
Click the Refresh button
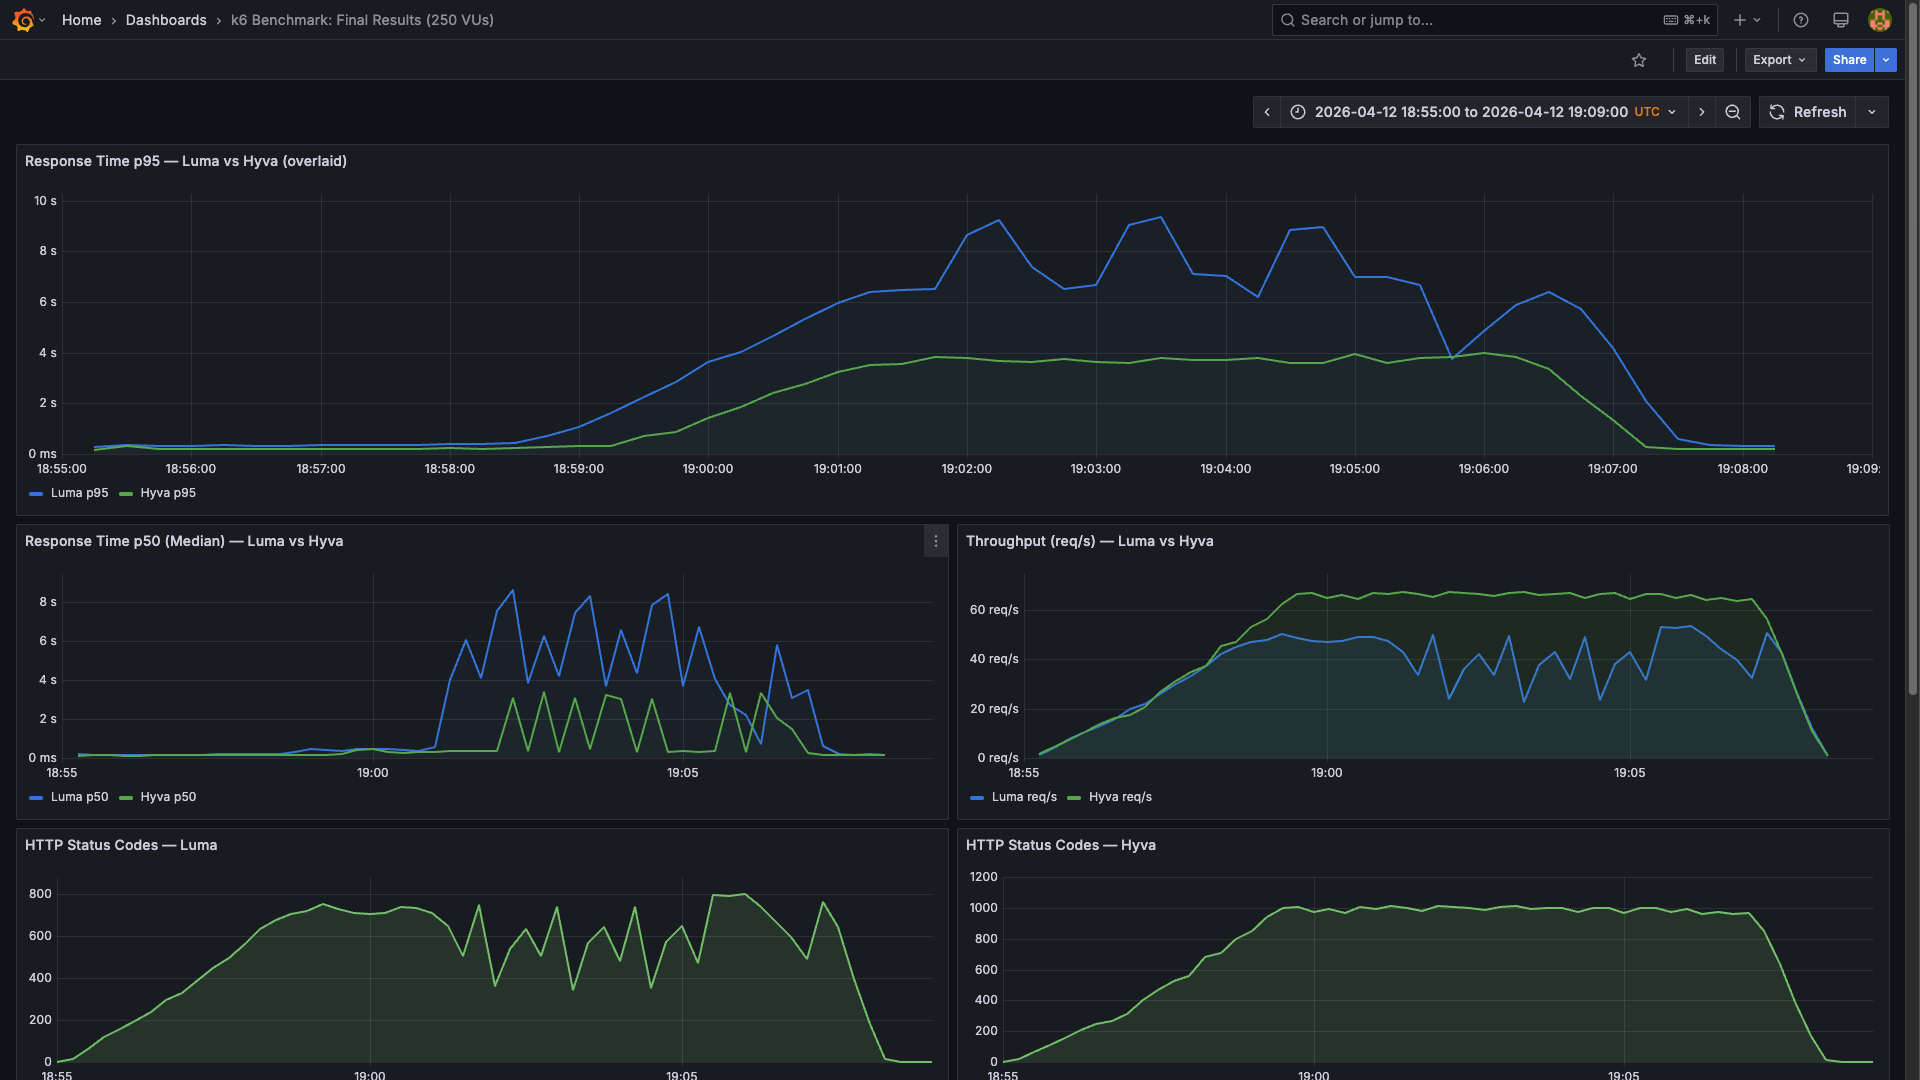(x=1808, y=112)
